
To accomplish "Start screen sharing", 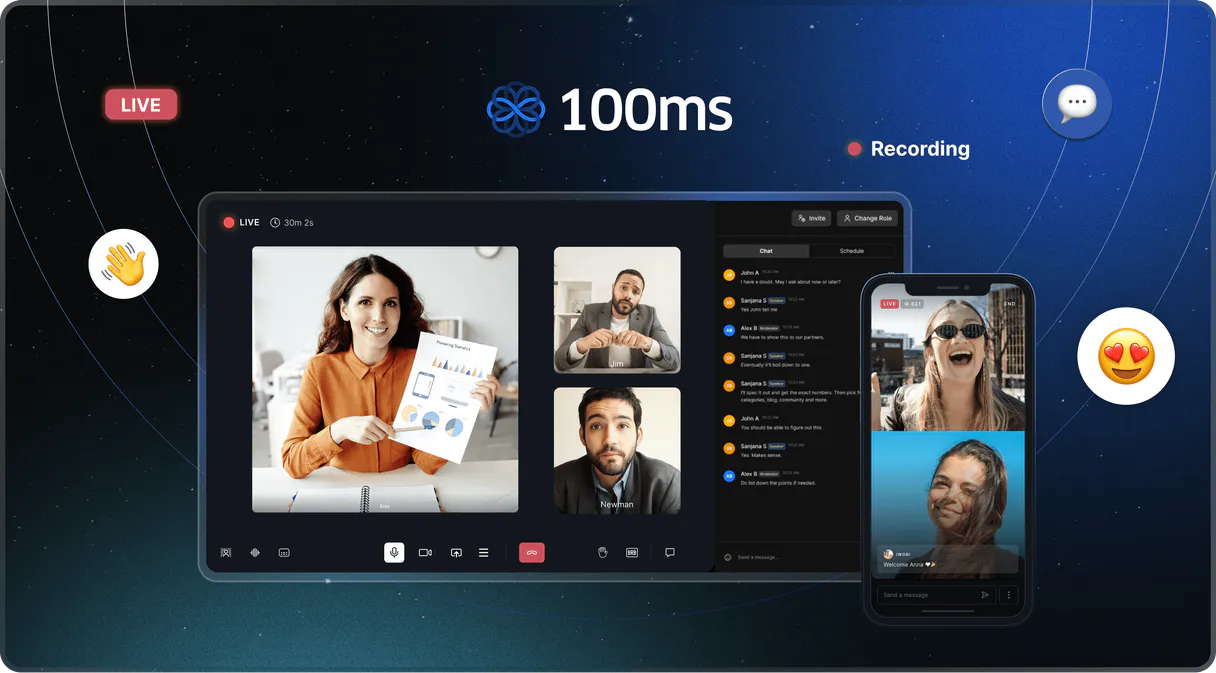I will coord(455,552).
